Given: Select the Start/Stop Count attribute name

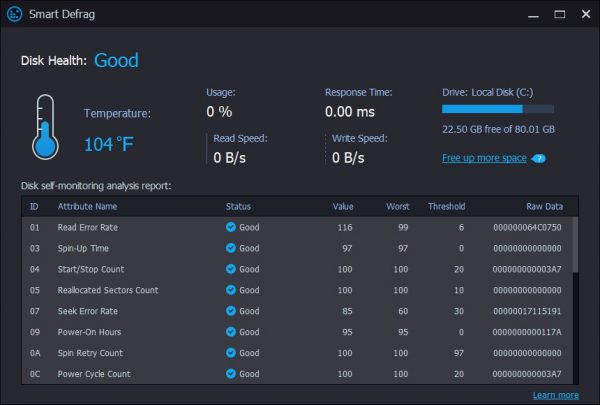Looking at the screenshot, I should (x=91, y=269).
